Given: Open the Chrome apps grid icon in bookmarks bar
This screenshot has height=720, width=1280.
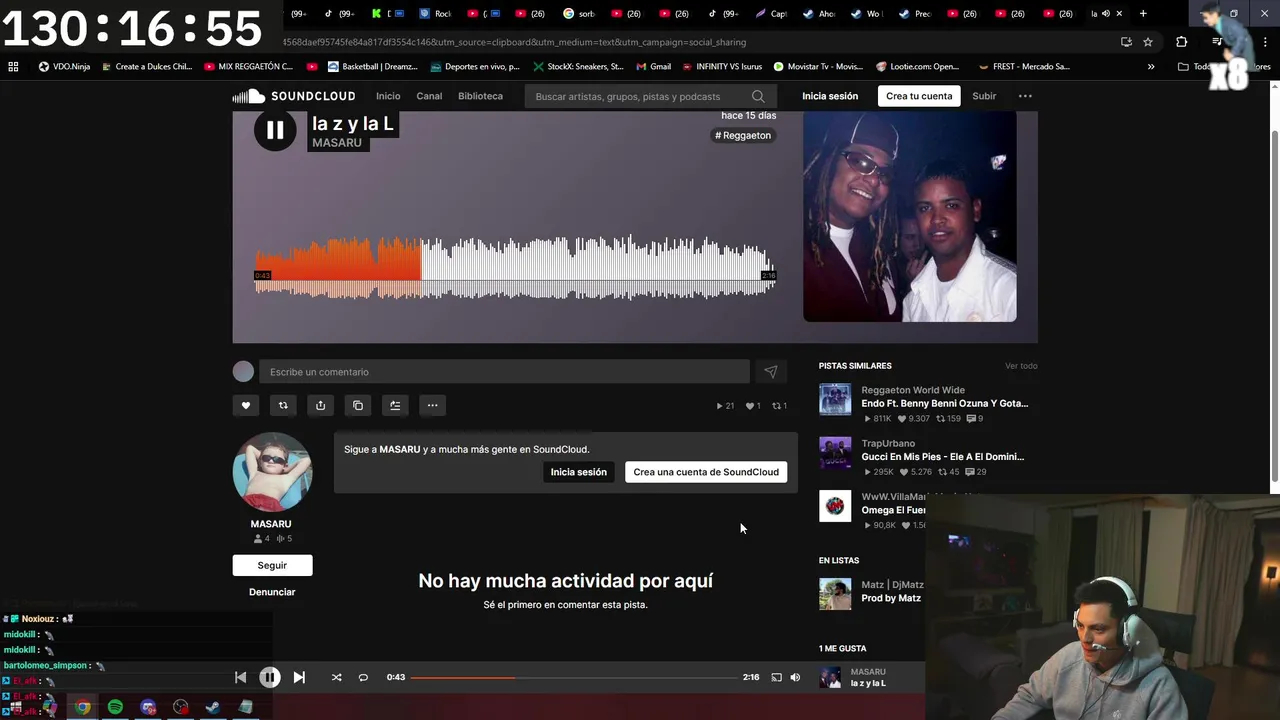Looking at the screenshot, I should [x=13, y=67].
